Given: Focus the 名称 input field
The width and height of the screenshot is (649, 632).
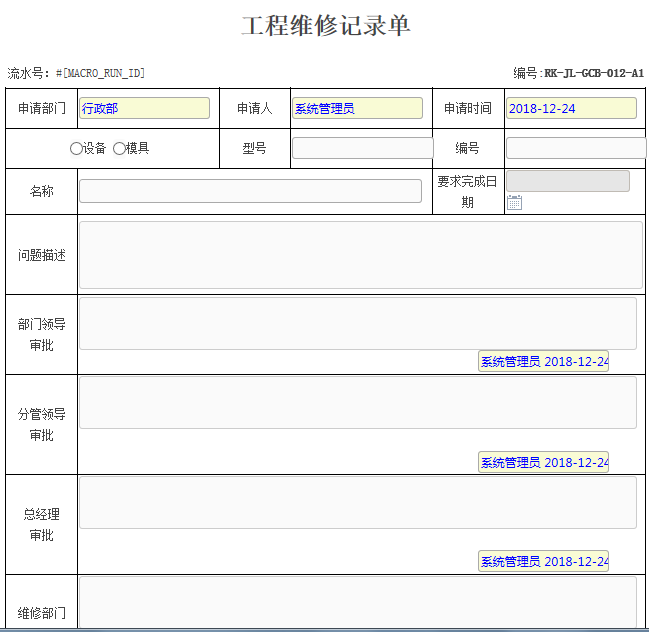Looking at the screenshot, I should point(250,191).
